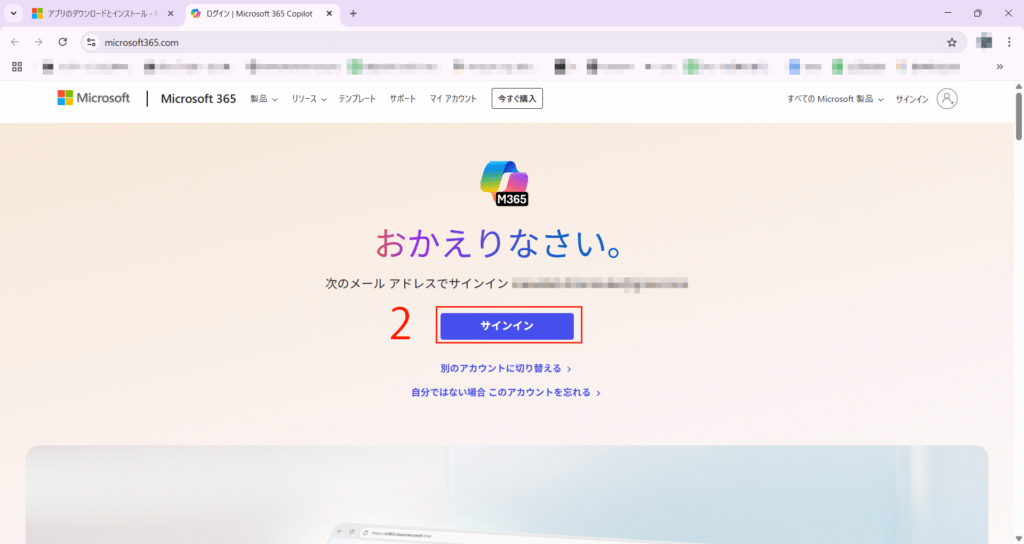Open Chrome's three-dot menu

[1009, 42]
